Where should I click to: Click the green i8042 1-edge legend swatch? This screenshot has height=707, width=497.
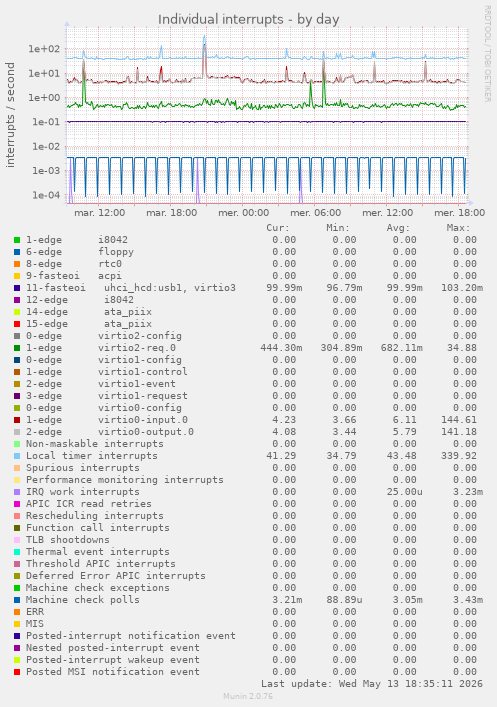tap(17, 240)
